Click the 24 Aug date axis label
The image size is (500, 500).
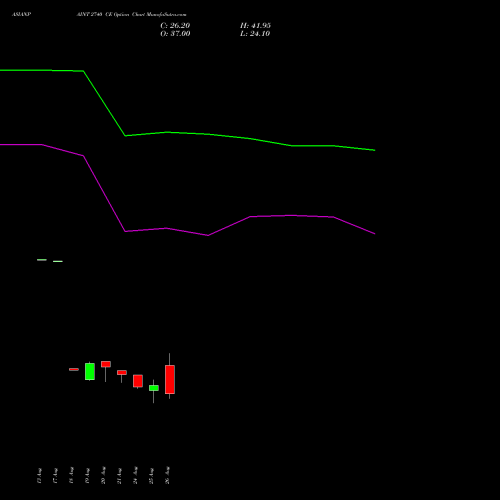(135, 476)
